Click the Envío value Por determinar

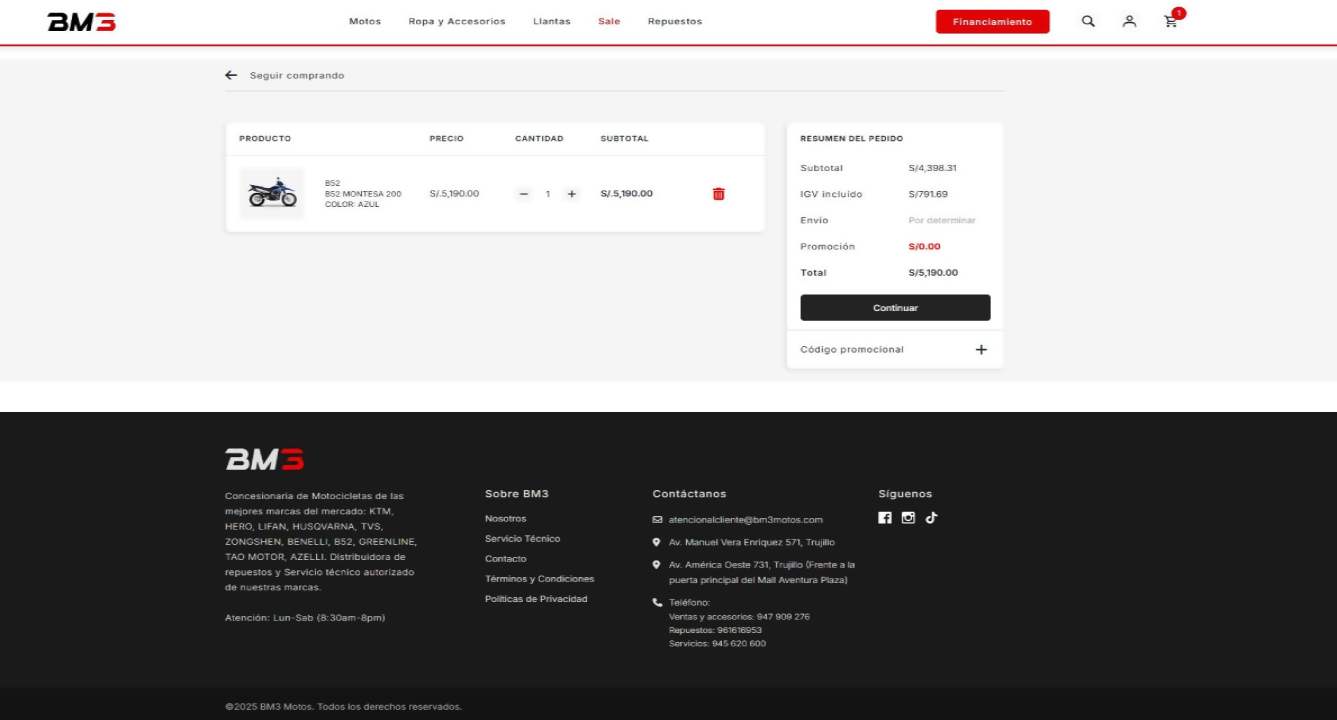pos(942,220)
